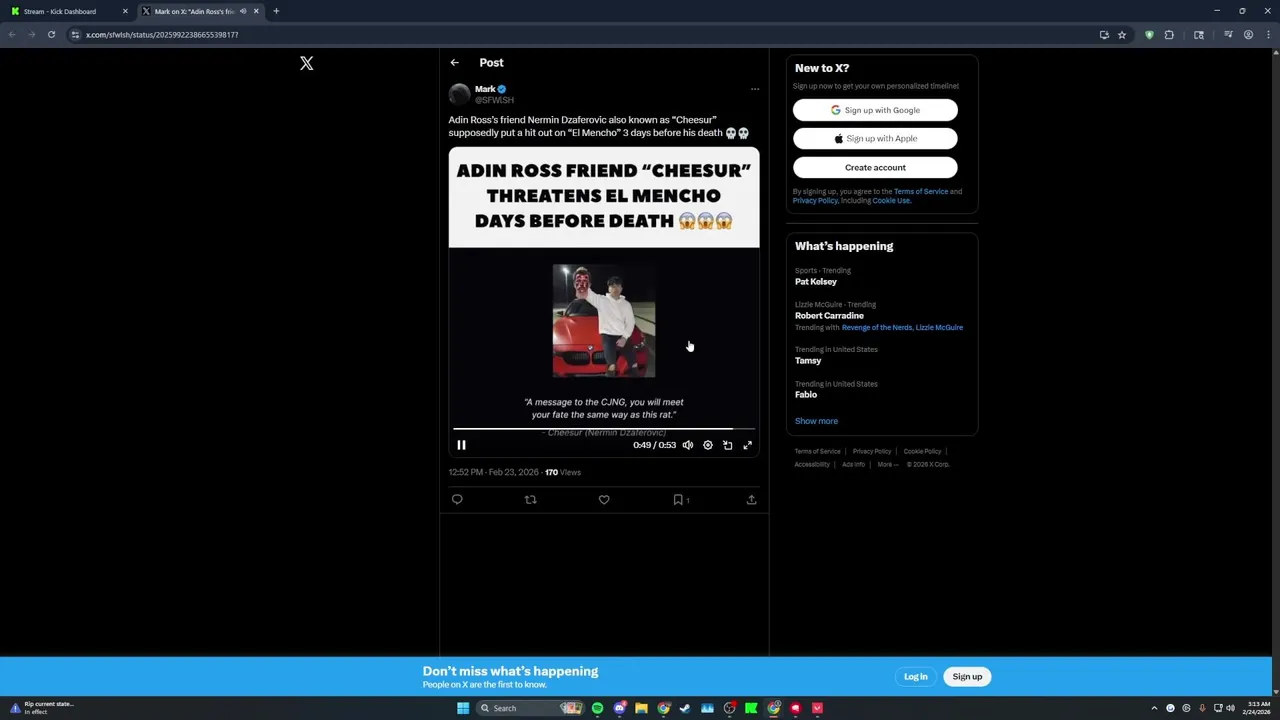Close the Kick Dashboard tab

tap(125, 11)
